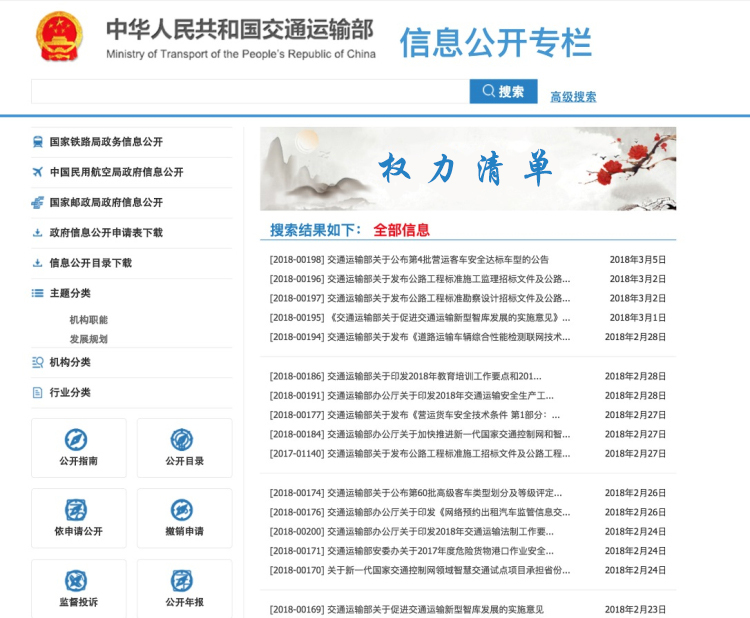Open the 公开指南 compass icon
Screen dimensions: 750x618
click(76, 440)
